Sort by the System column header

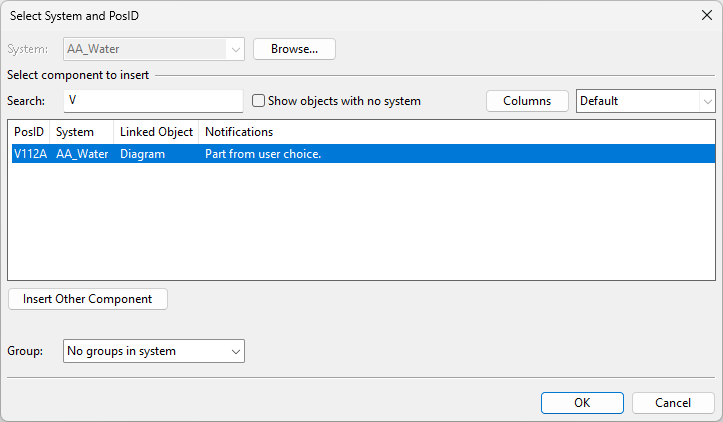[80, 132]
